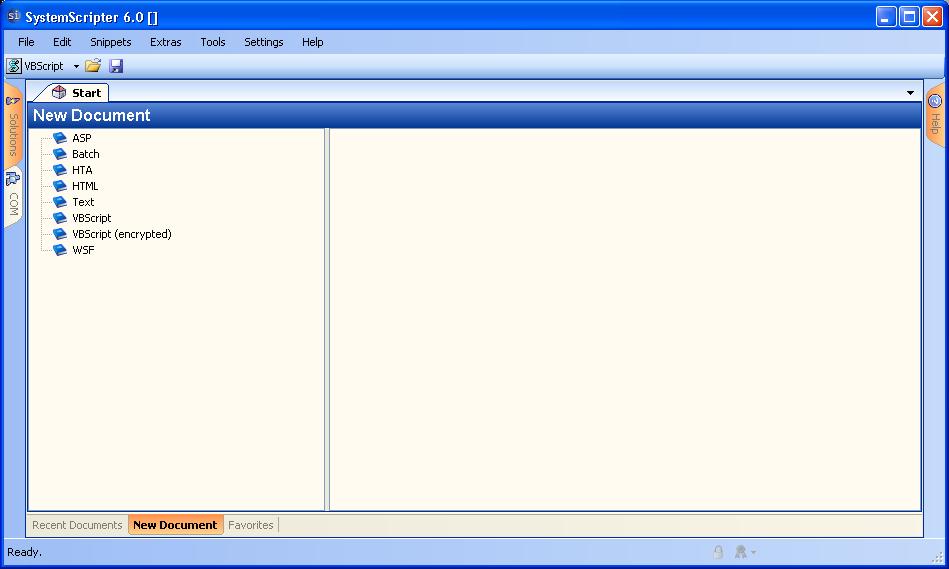
Task: Click the HTML book icon
Action: [x=60, y=186]
